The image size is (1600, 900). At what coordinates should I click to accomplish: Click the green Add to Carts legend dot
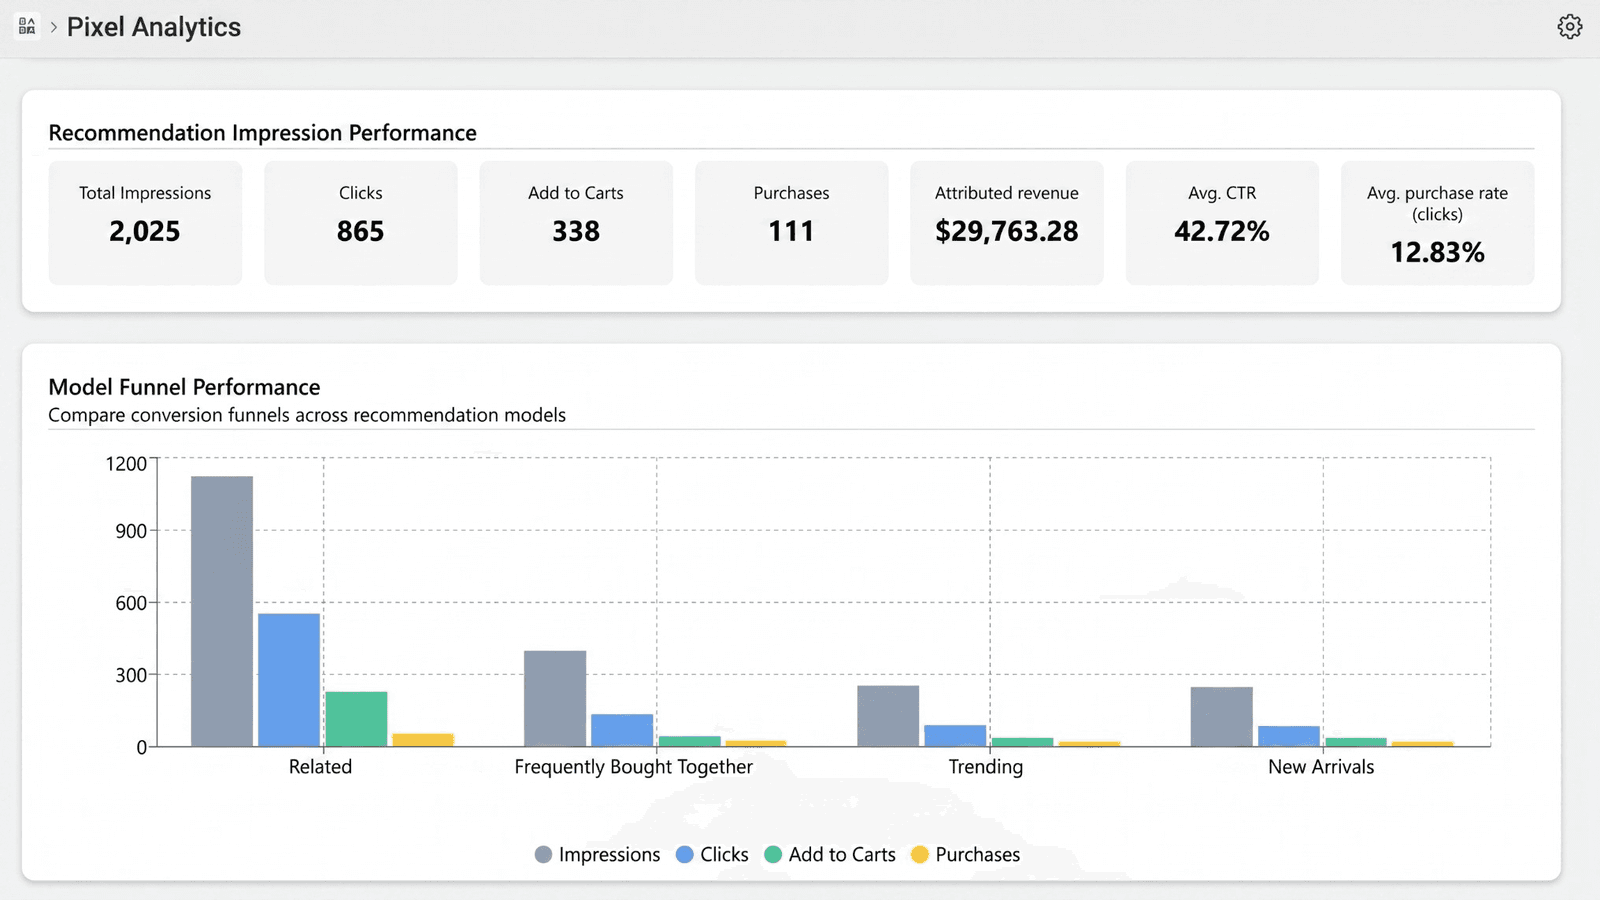pyautogui.click(x=773, y=855)
